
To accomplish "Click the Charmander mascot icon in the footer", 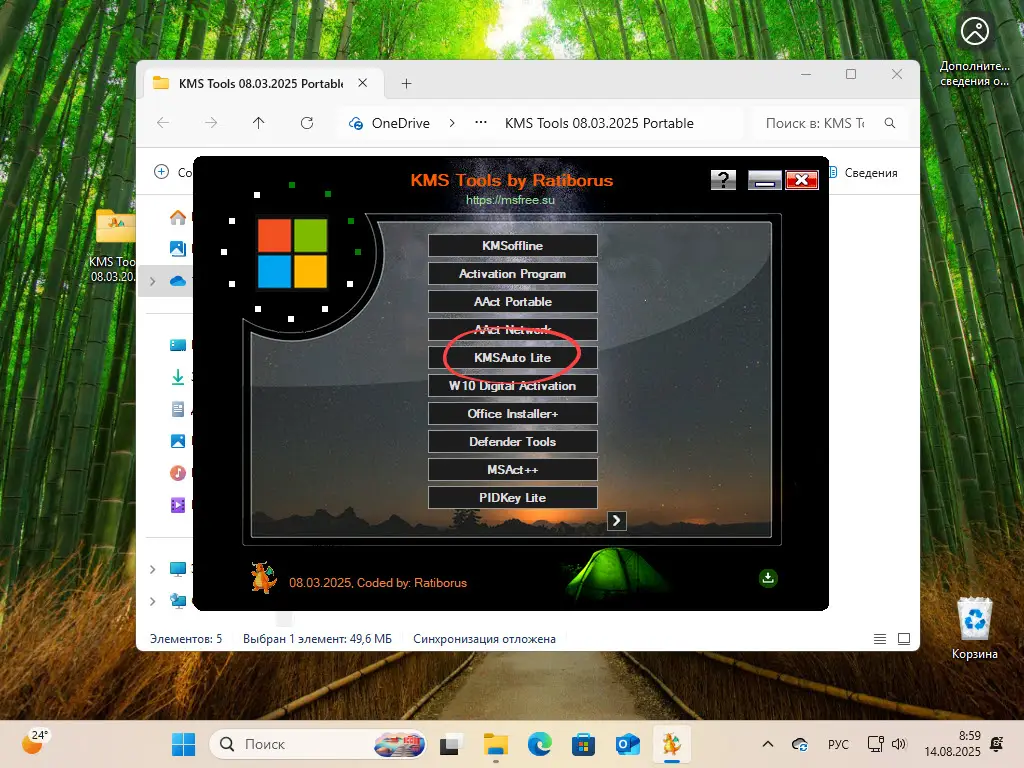I will (x=264, y=578).
